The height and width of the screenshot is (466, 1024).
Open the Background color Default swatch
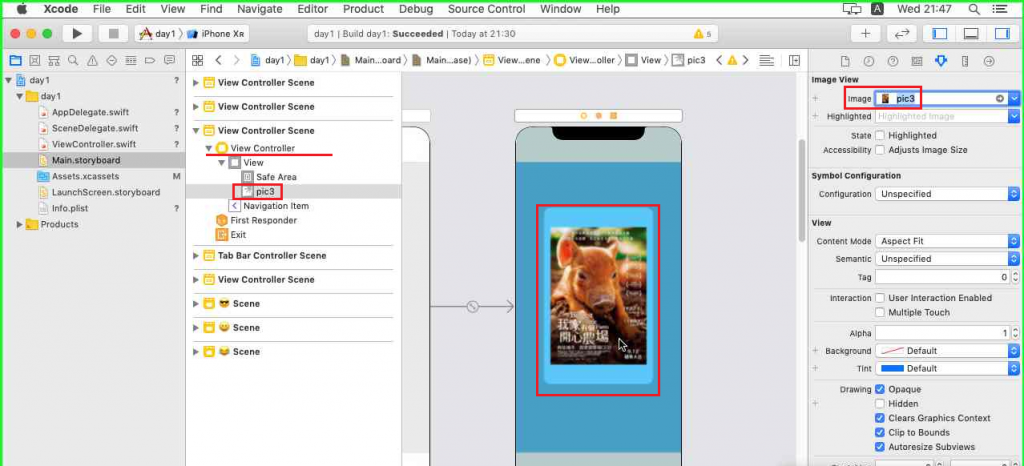(x=892, y=351)
